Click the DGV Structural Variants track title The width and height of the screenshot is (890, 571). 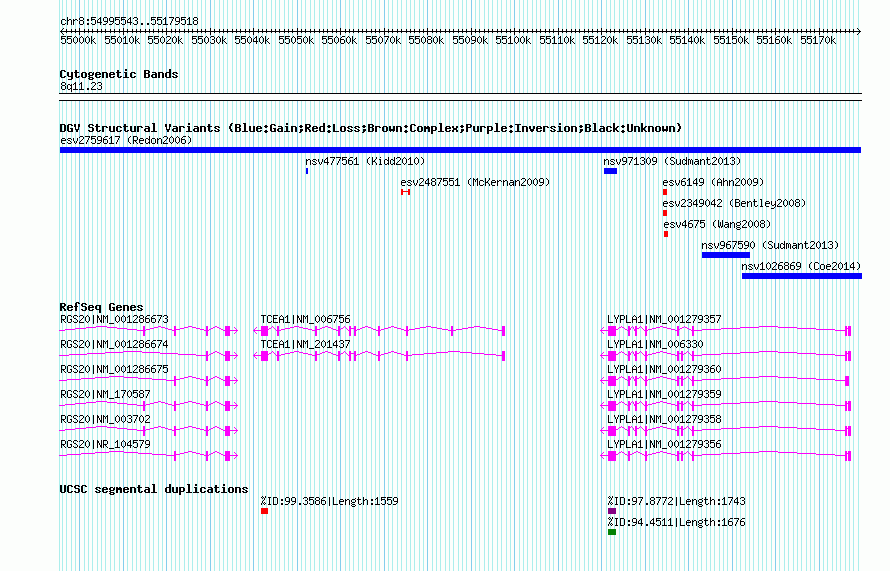click(371, 128)
